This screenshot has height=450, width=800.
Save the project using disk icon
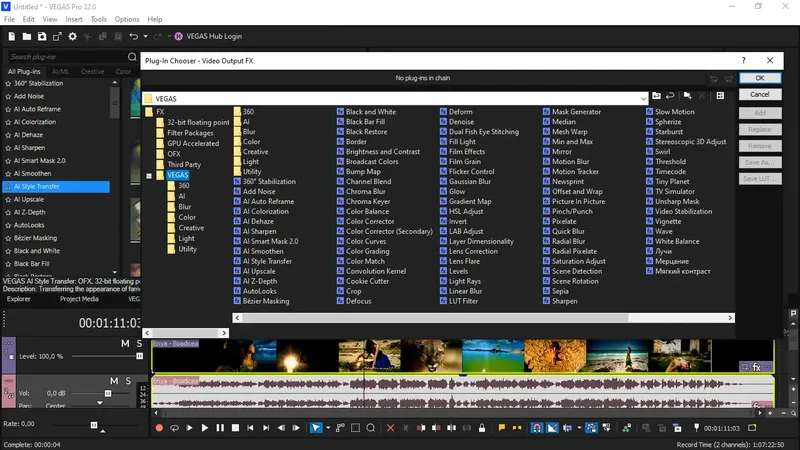pos(42,36)
